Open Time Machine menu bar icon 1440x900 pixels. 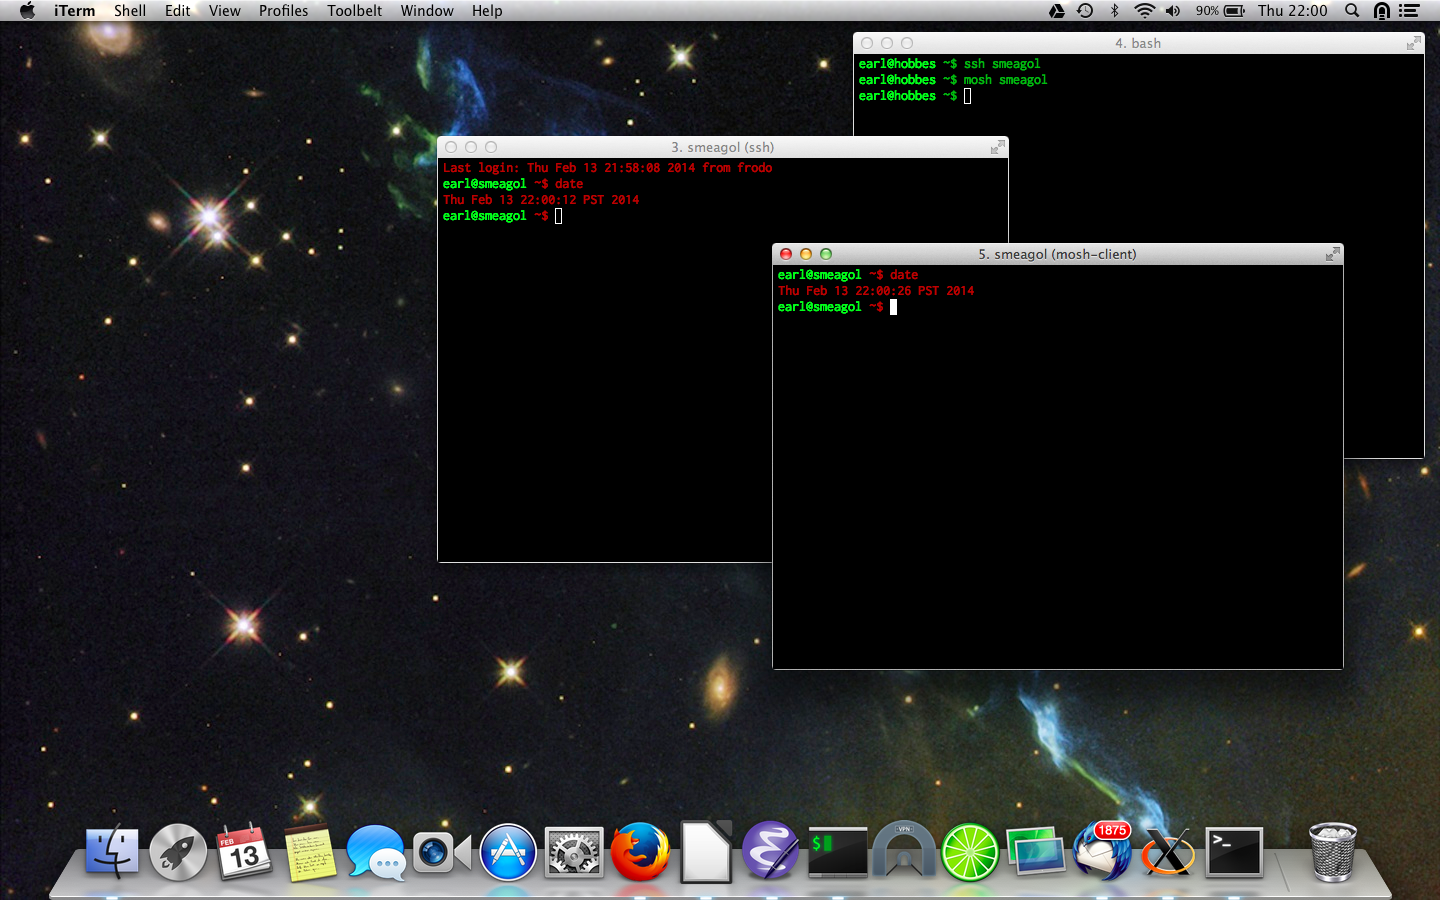click(x=1085, y=11)
